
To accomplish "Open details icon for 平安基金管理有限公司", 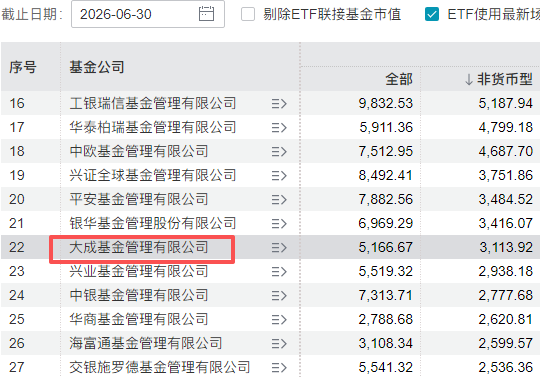I will pyautogui.click(x=279, y=199).
